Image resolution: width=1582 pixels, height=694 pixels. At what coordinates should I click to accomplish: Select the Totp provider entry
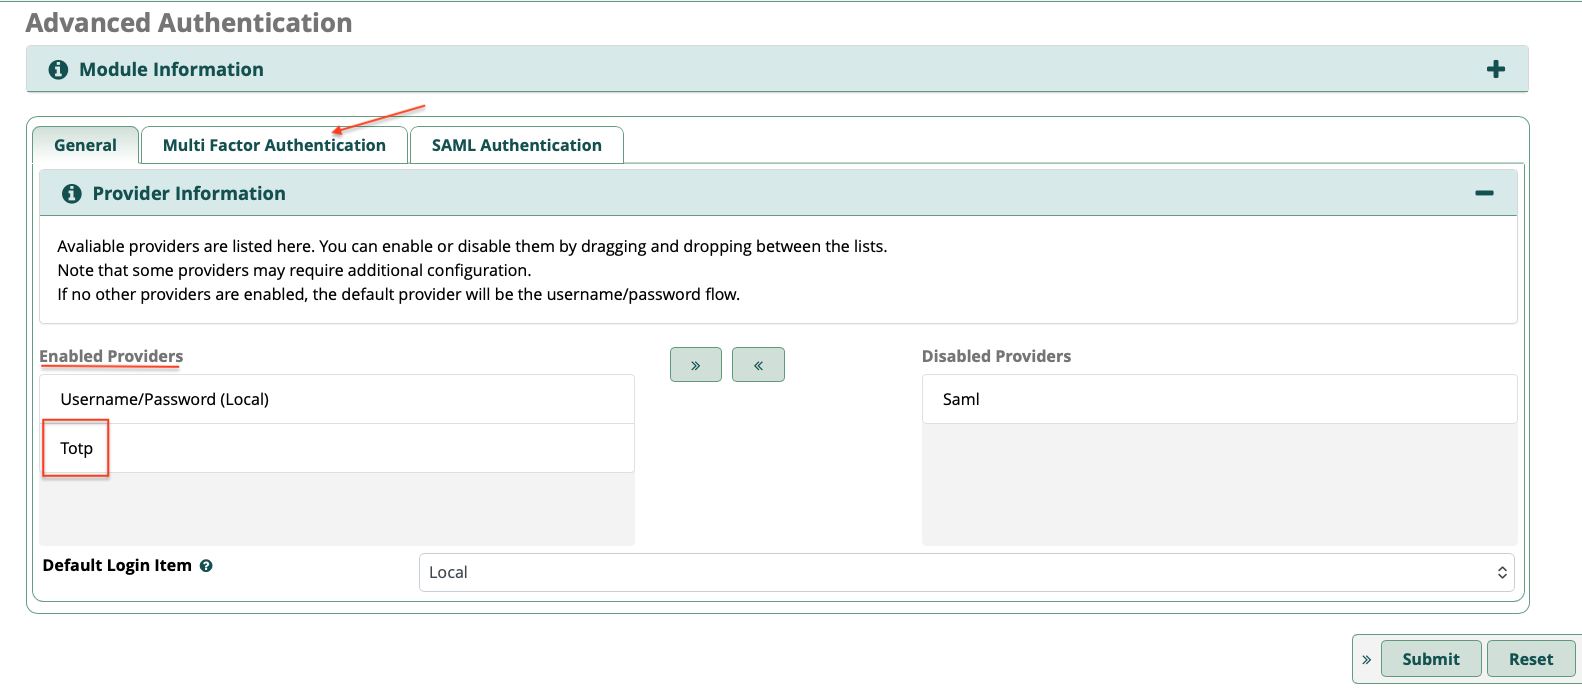(x=77, y=448)
